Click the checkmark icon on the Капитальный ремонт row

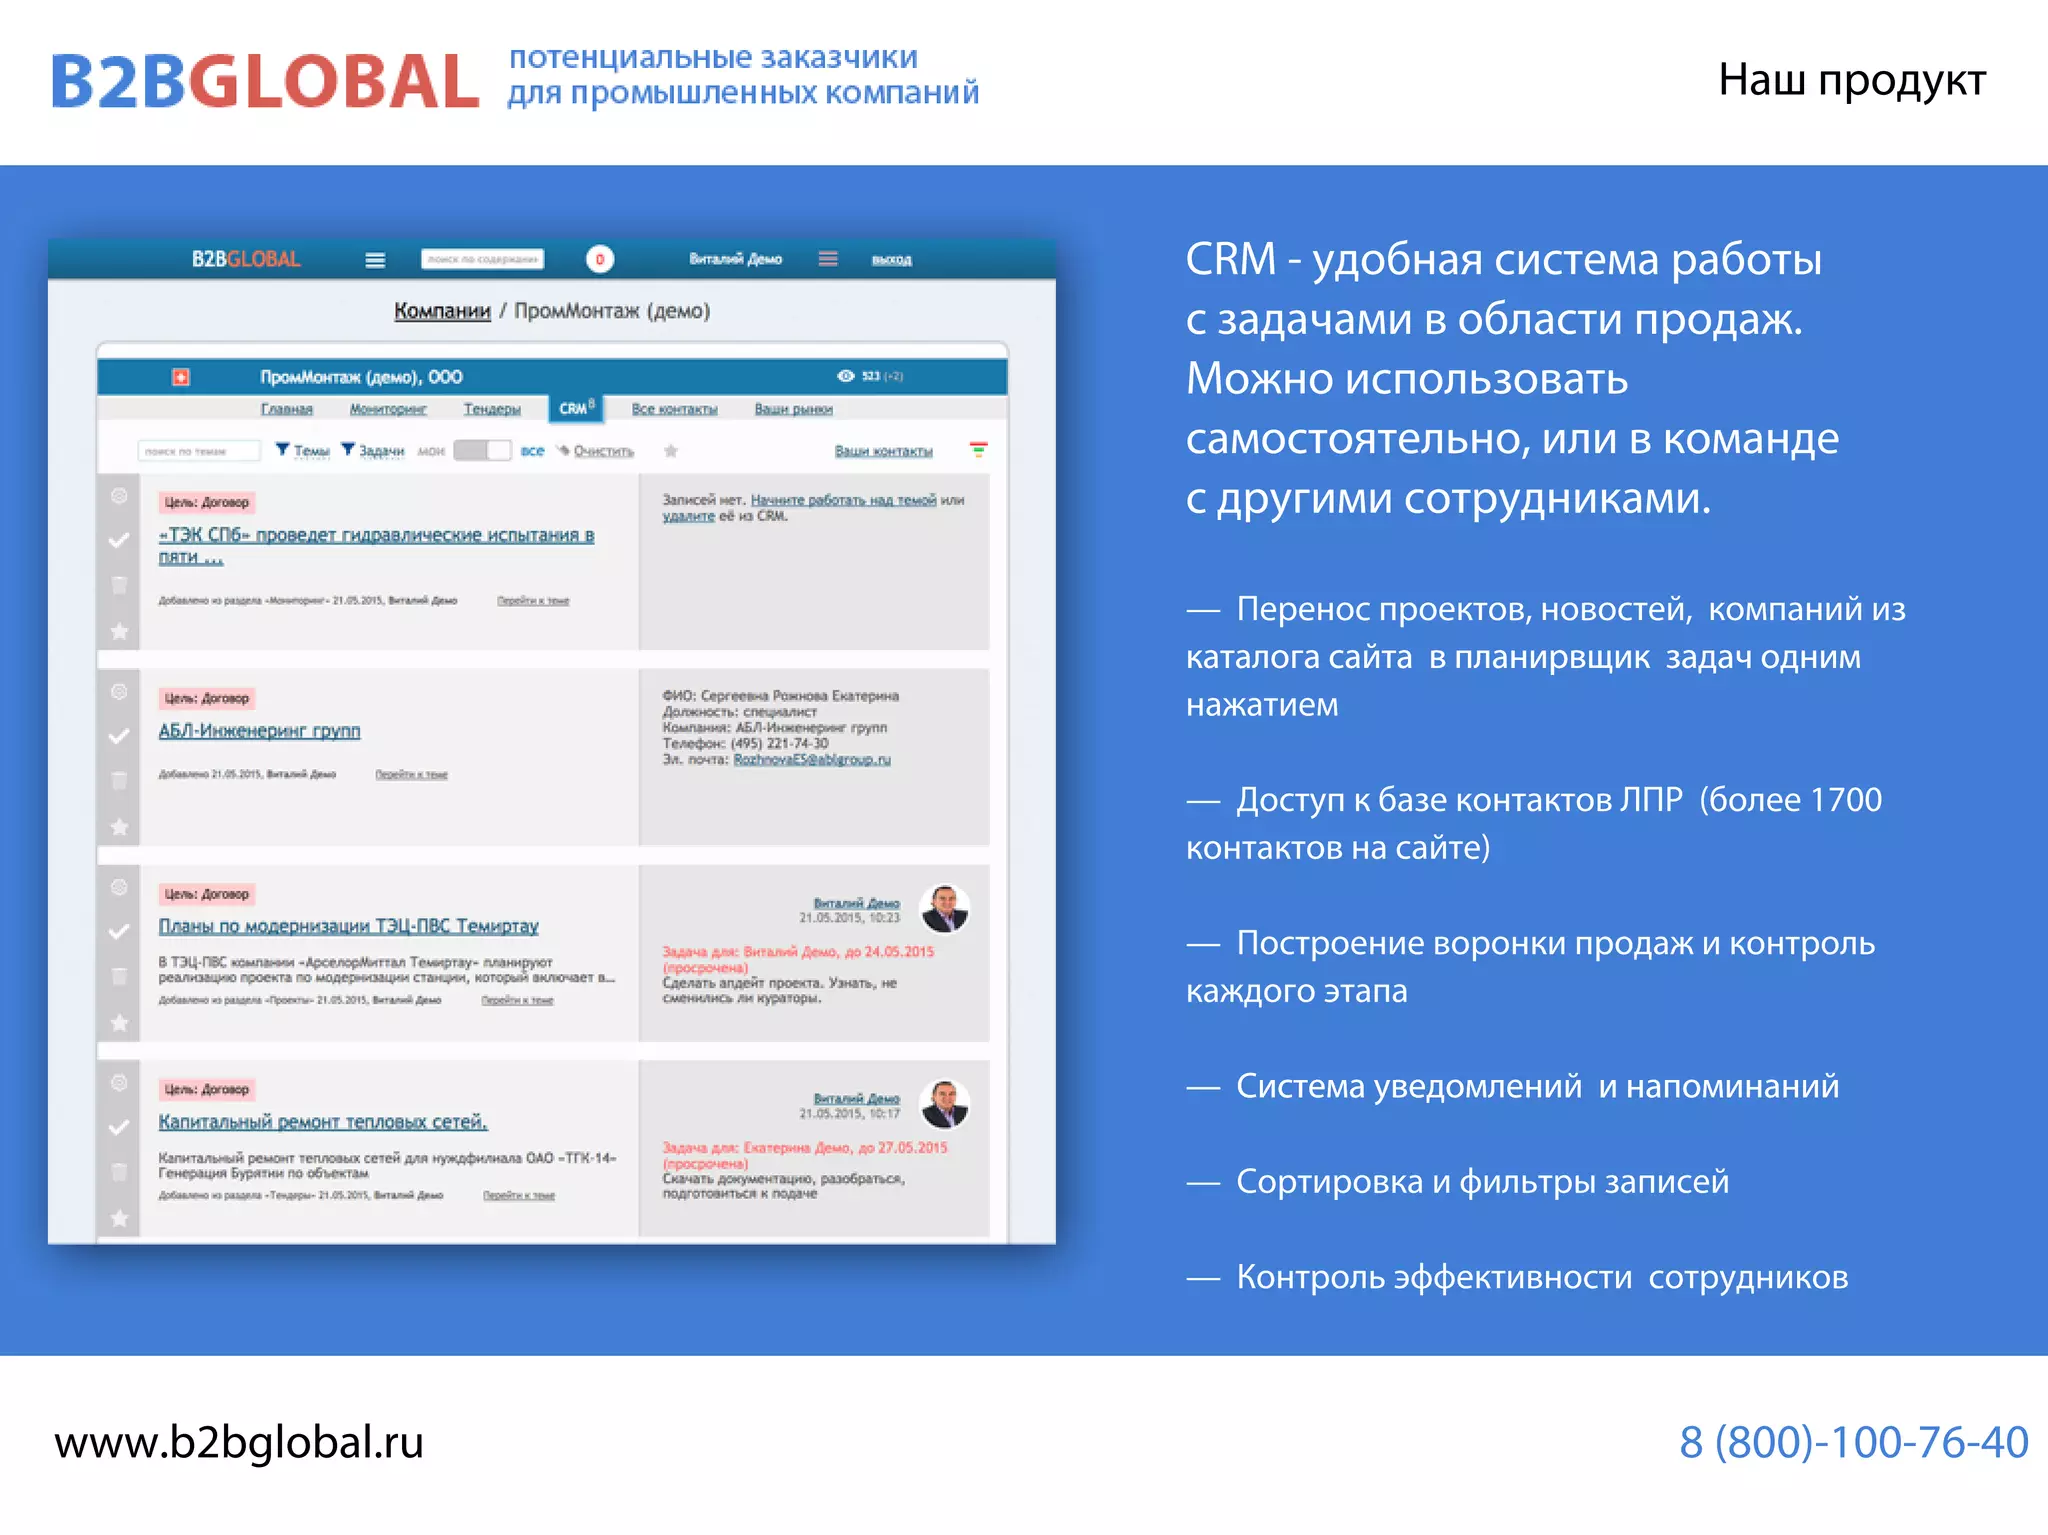pyautogui.click(x=119, y=1127)
